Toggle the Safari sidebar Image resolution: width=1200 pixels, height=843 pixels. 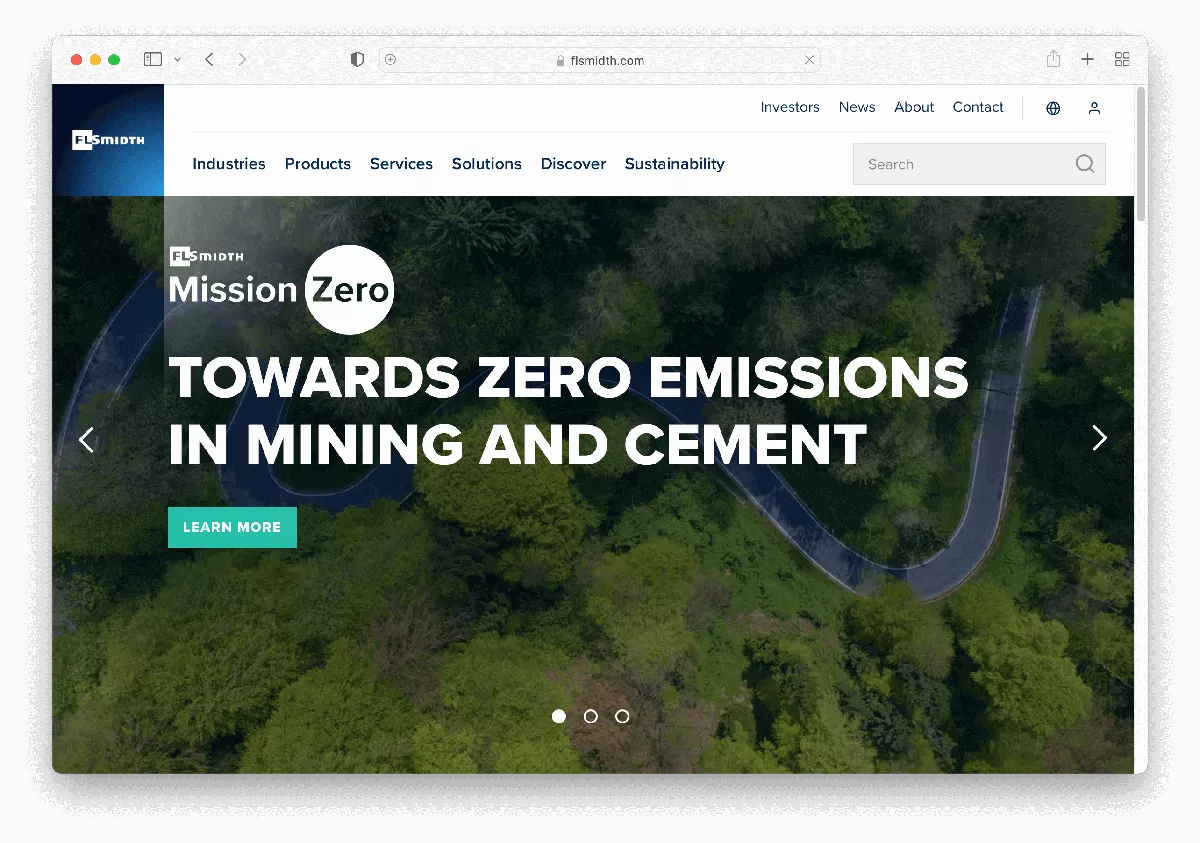coord(153,60)
